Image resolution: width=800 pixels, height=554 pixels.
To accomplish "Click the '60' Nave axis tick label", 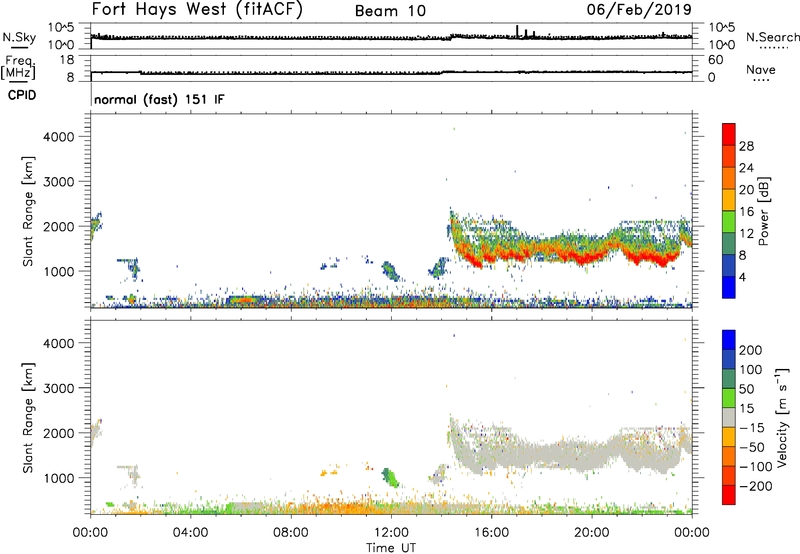I will coord(715,60).
